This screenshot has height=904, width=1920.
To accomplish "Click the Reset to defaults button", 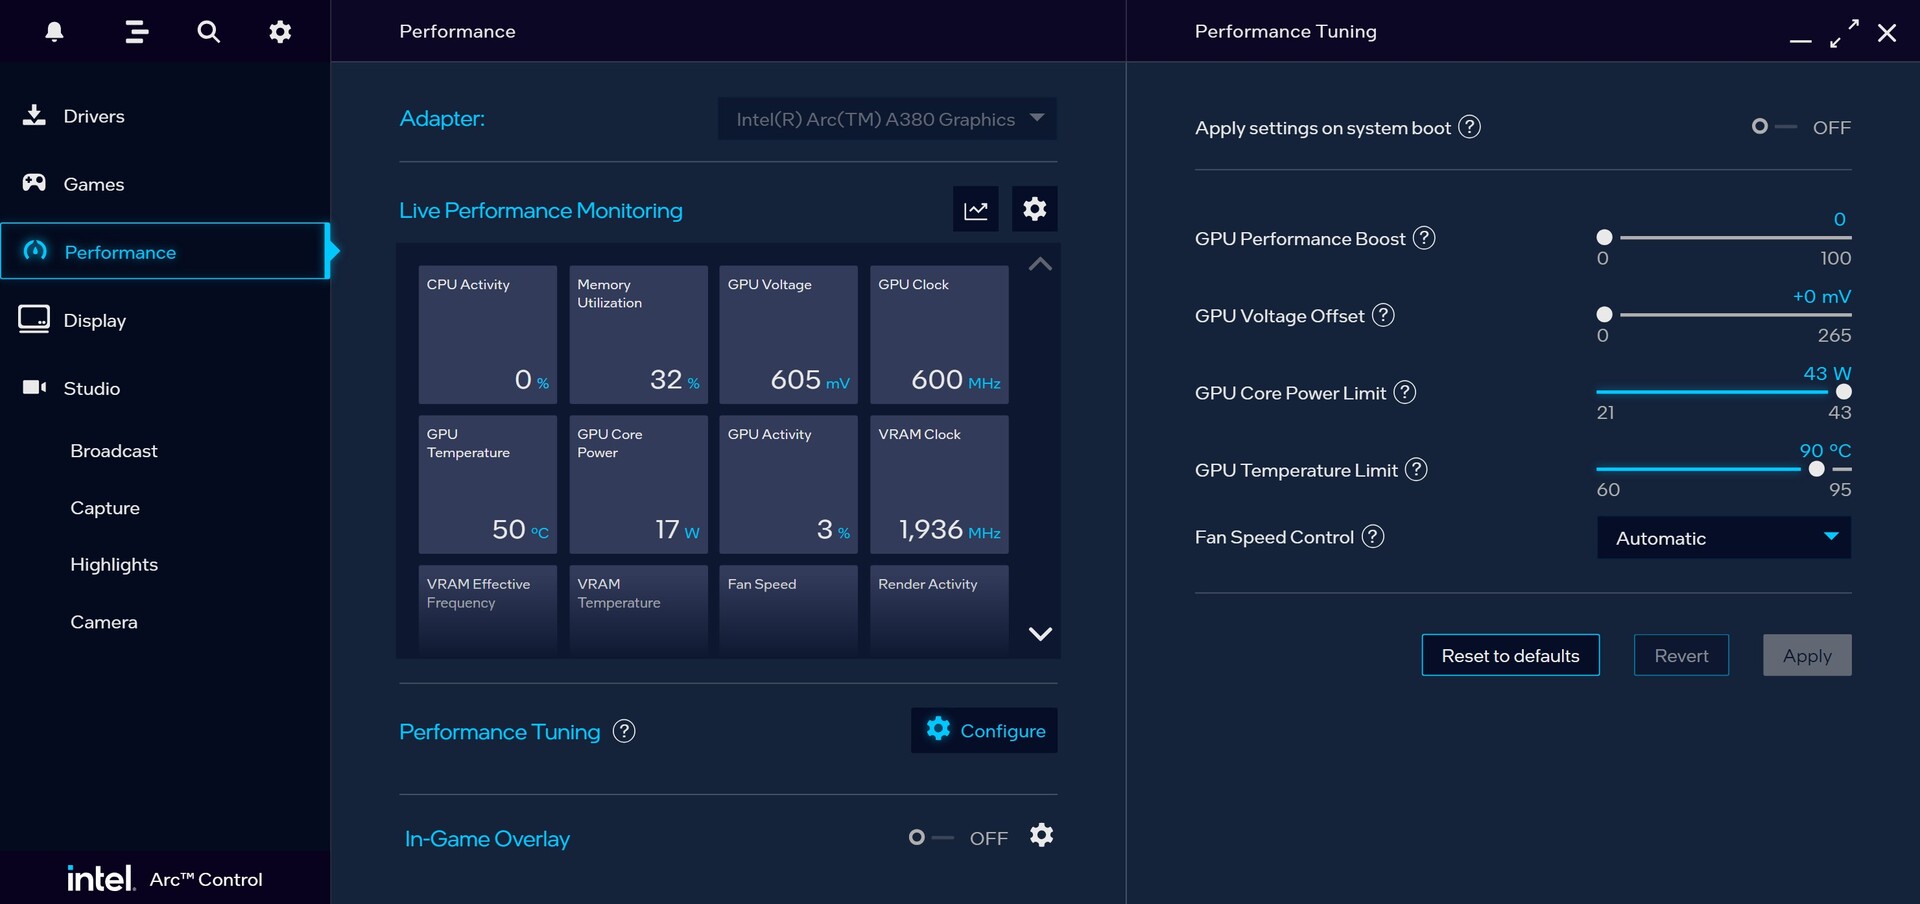I will (x=1510, y=656).
